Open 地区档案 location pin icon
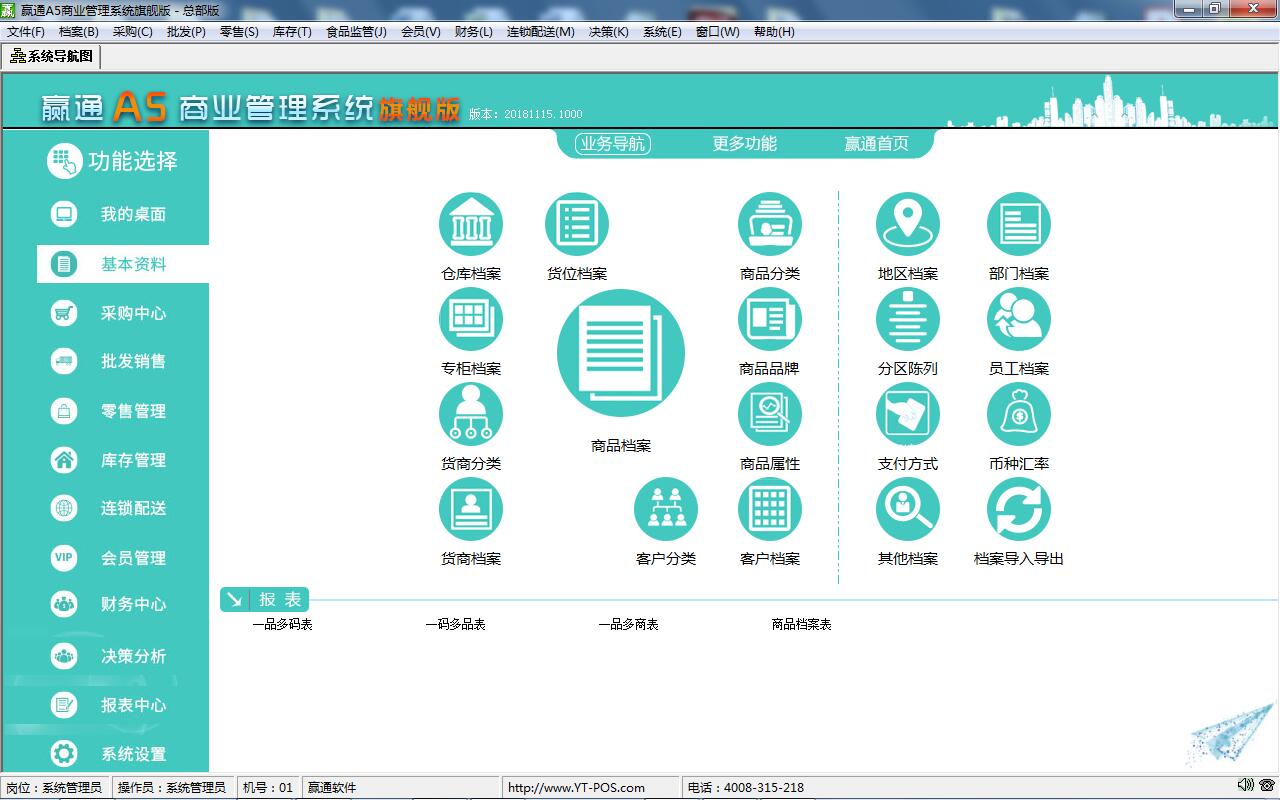Screen dimensions: 1280x800 coord(908,225)
